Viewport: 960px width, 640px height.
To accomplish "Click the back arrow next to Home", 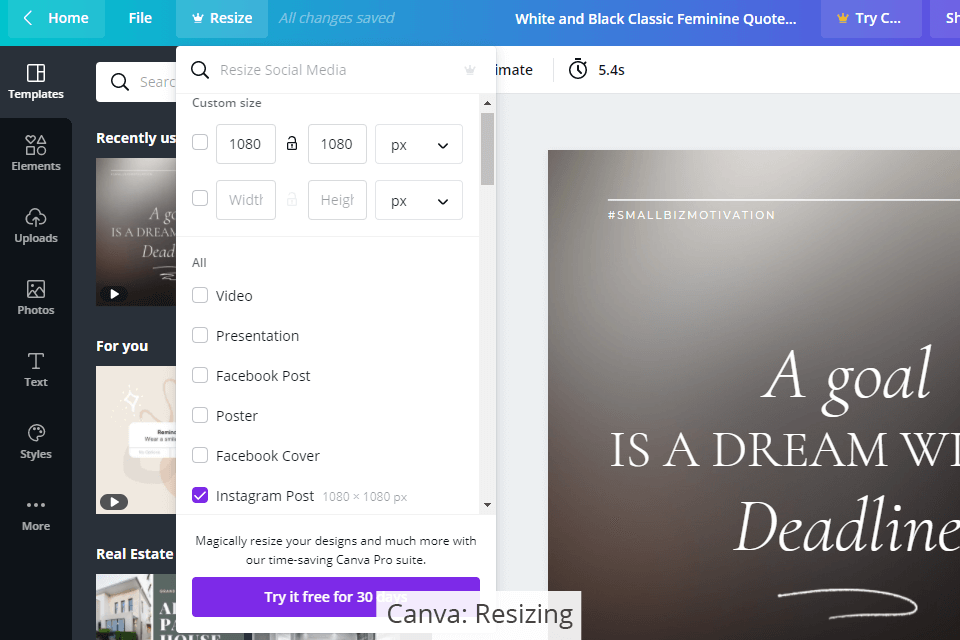I will pyautogui.click(x=28, y=18).
